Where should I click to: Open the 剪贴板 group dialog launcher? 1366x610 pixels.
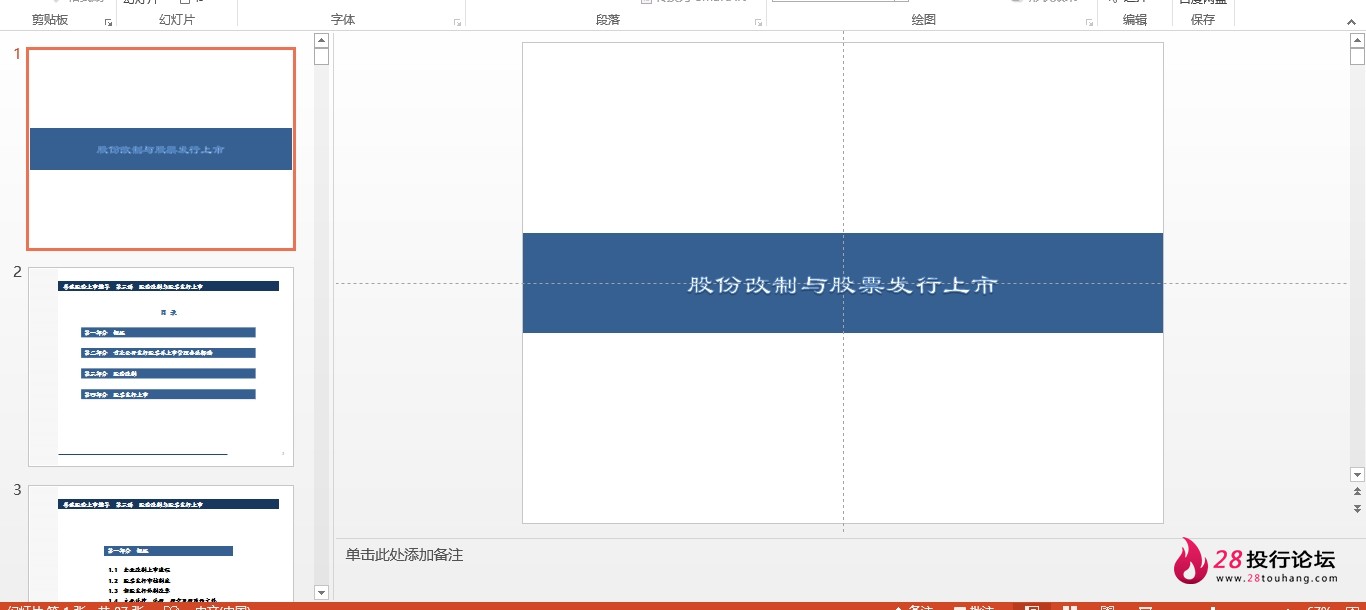click(x=108, y=21)
